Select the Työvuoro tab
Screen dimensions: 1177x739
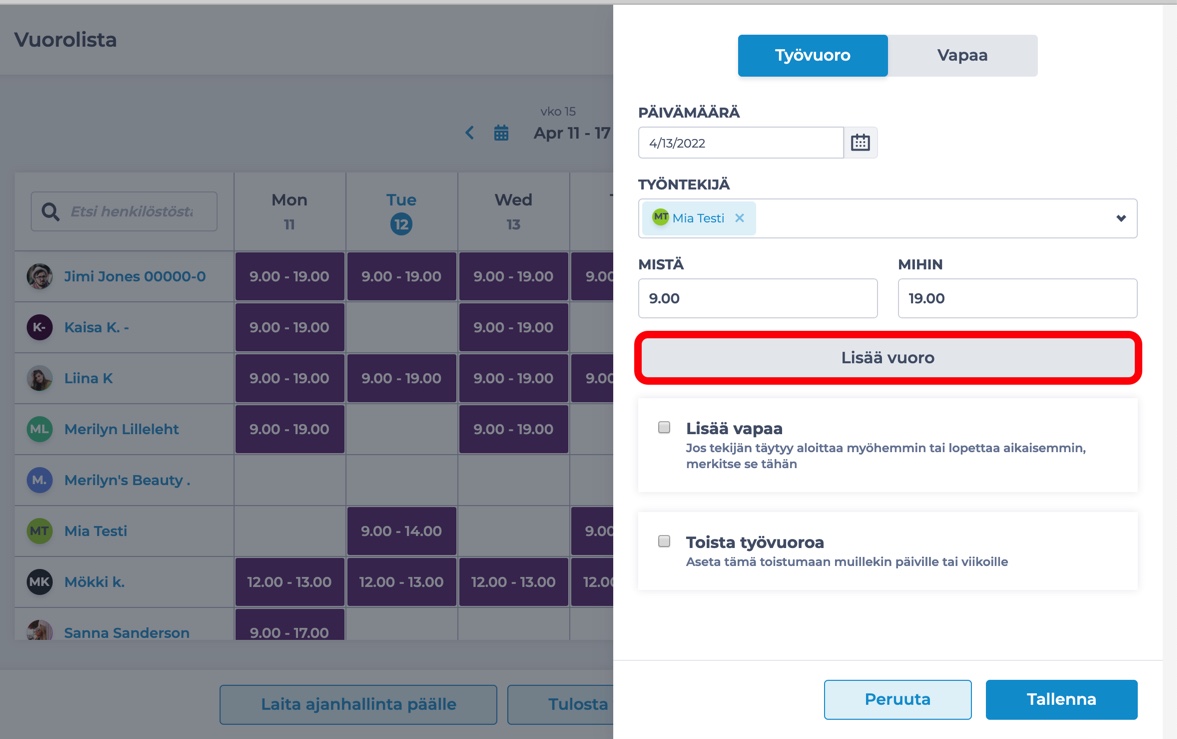point(812,55)
